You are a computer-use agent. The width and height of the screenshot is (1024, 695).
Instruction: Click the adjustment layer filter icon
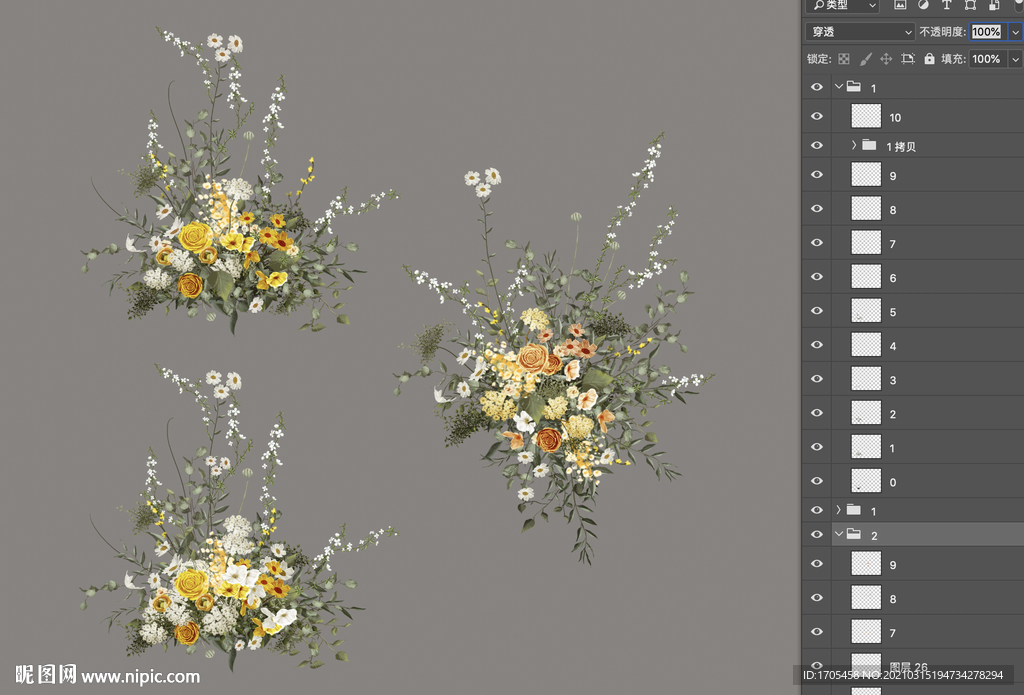[922, 5]
